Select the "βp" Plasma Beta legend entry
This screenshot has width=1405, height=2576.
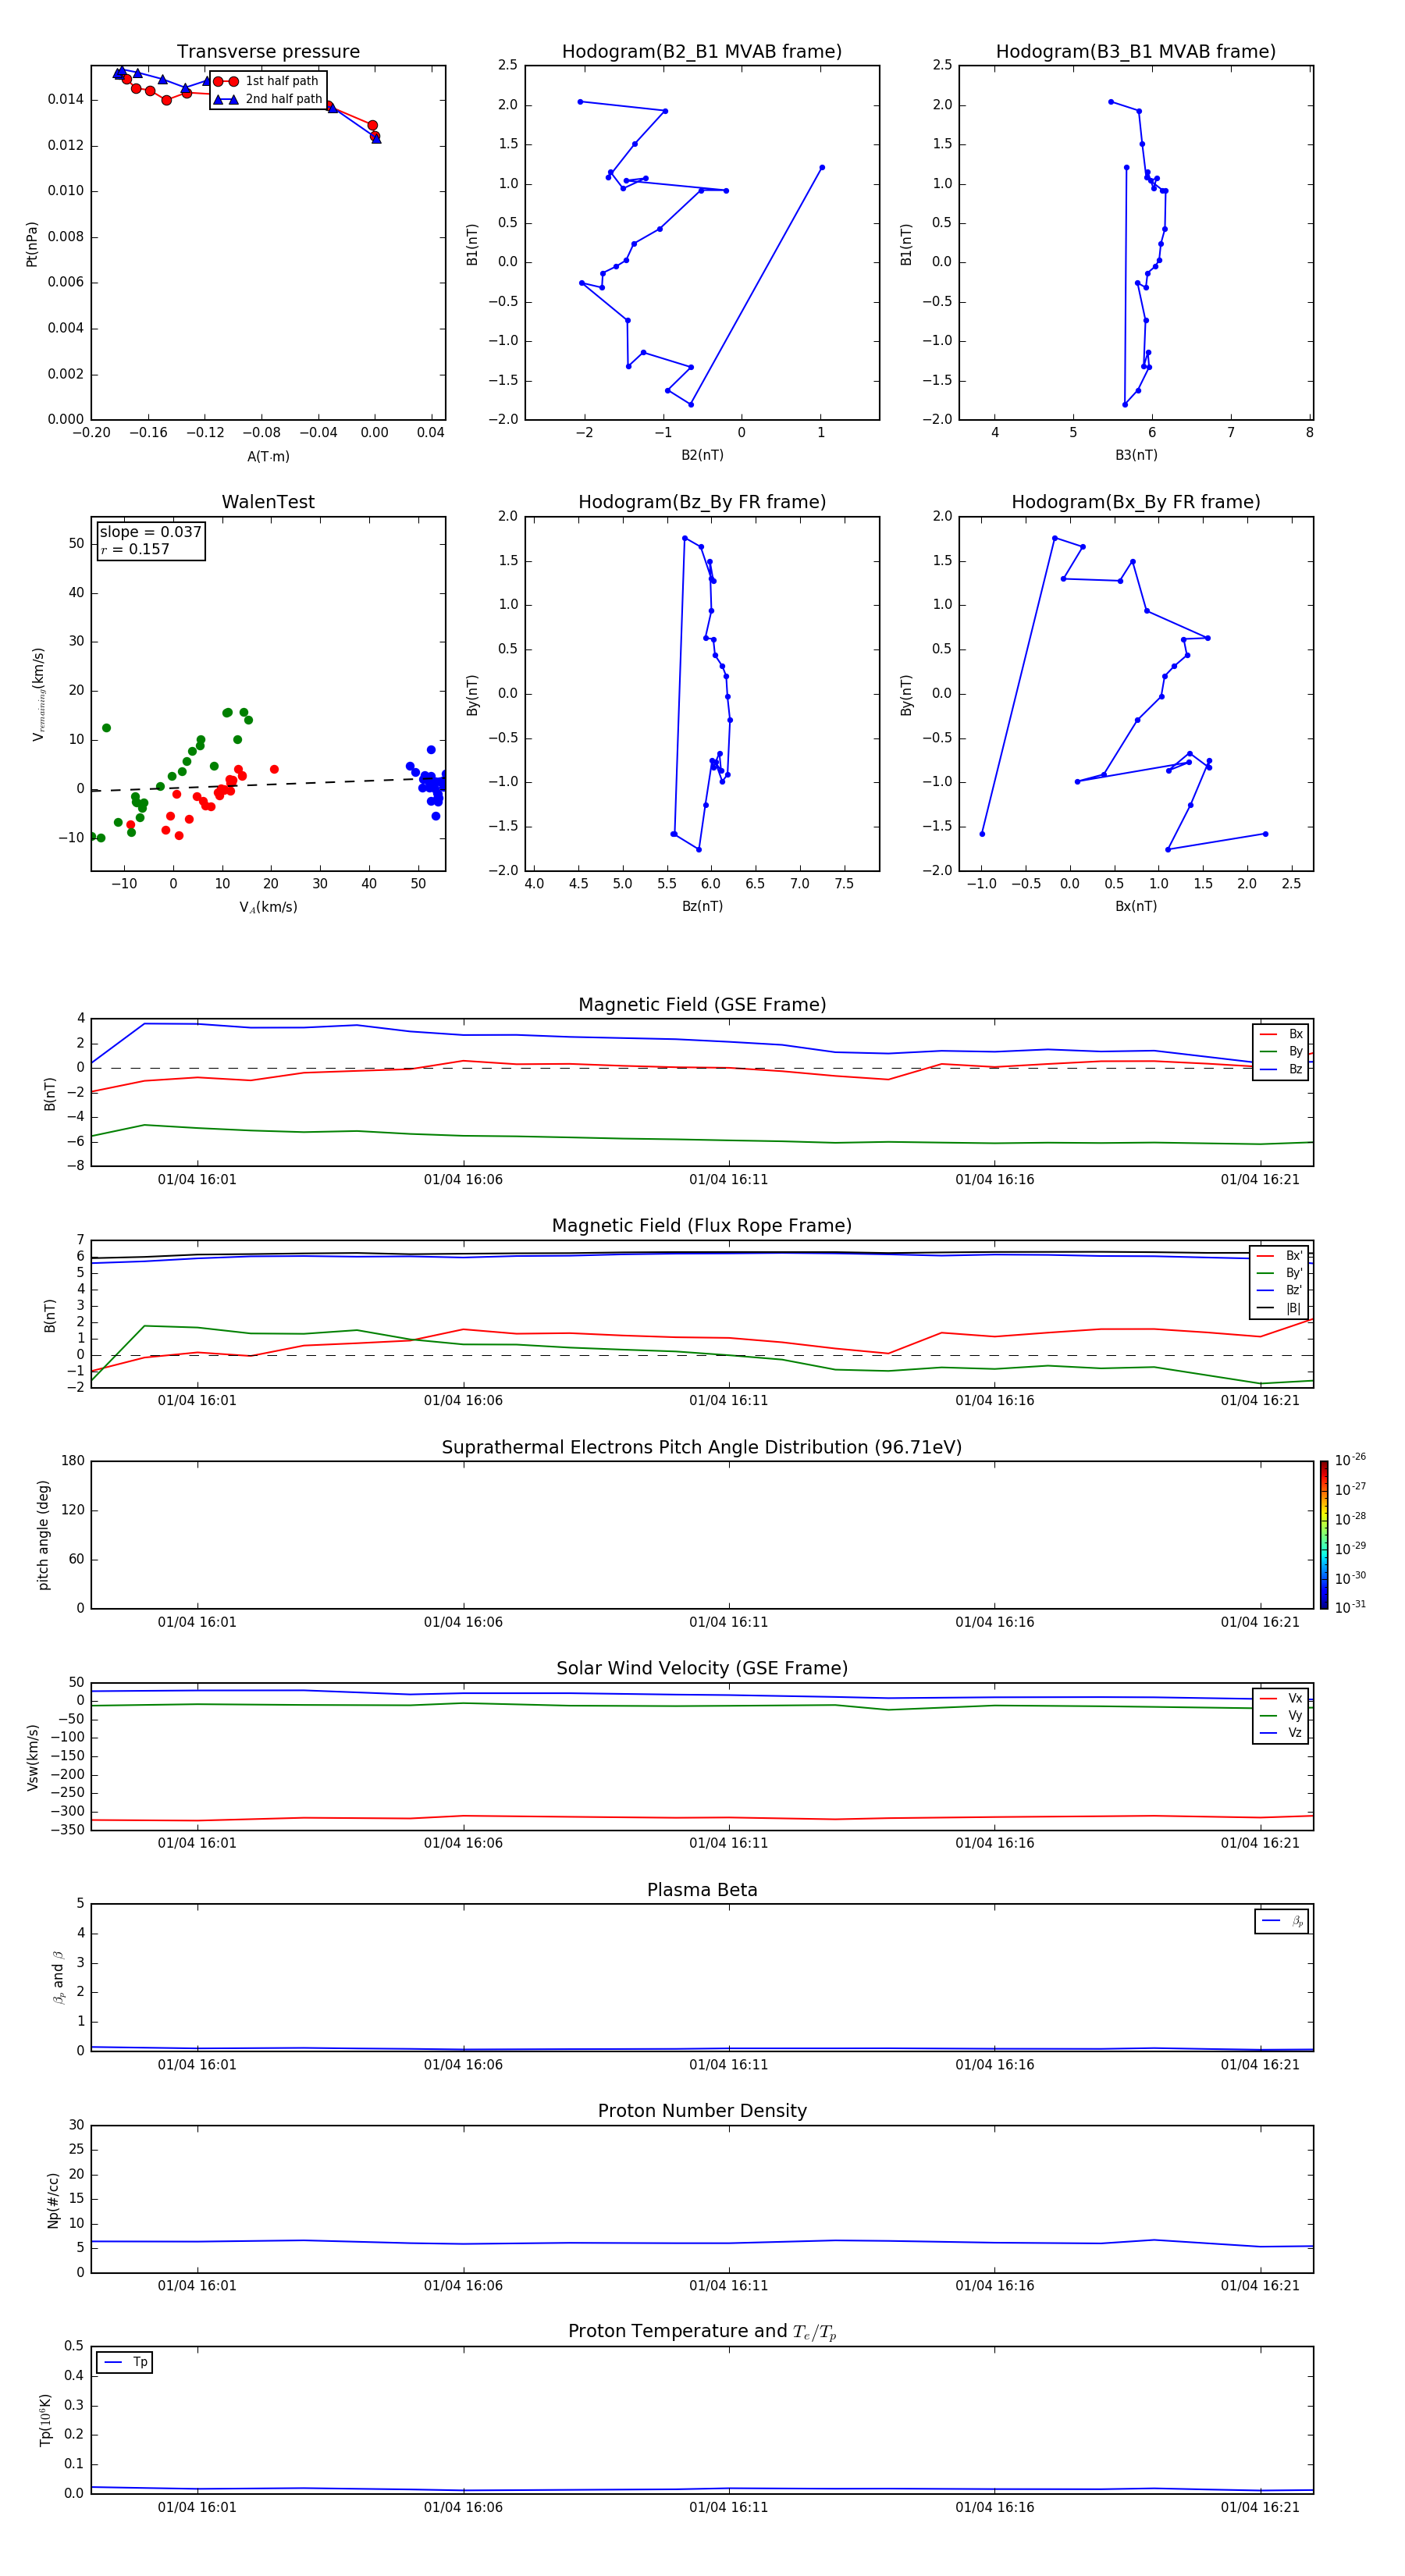click(1282, 1921)
